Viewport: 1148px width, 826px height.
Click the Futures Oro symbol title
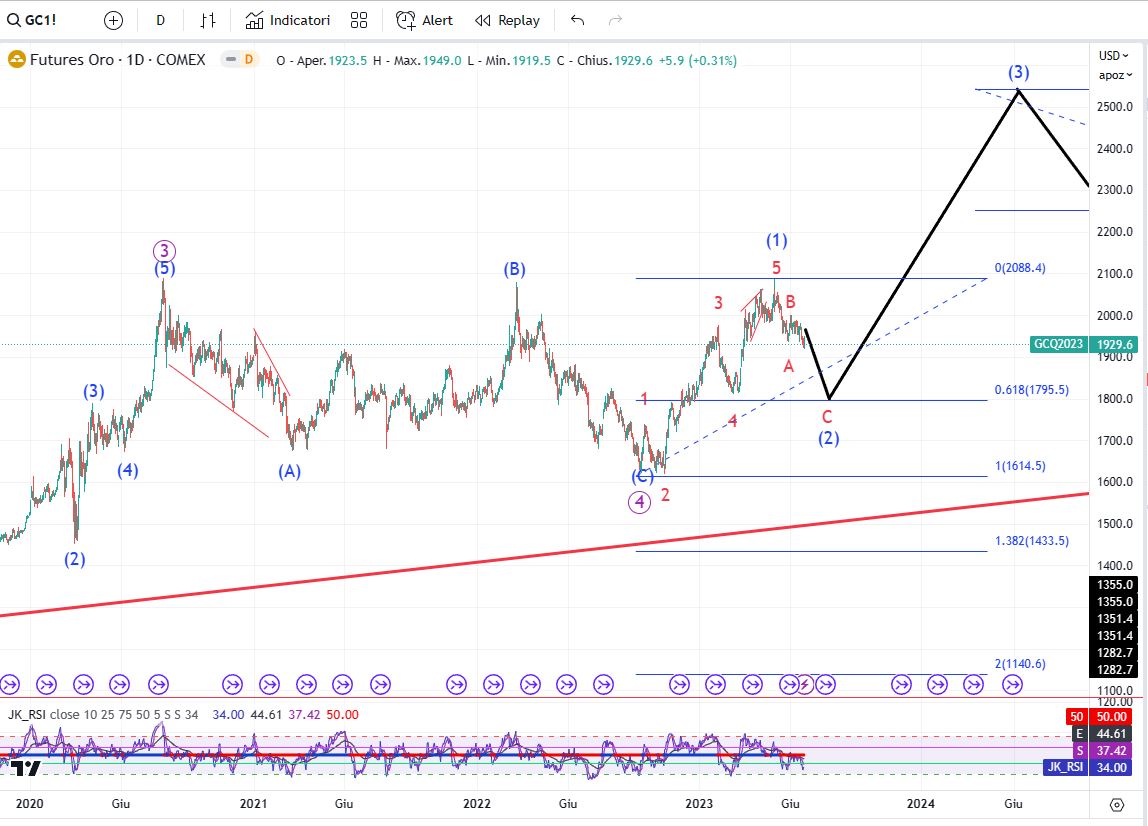(117, 60)
